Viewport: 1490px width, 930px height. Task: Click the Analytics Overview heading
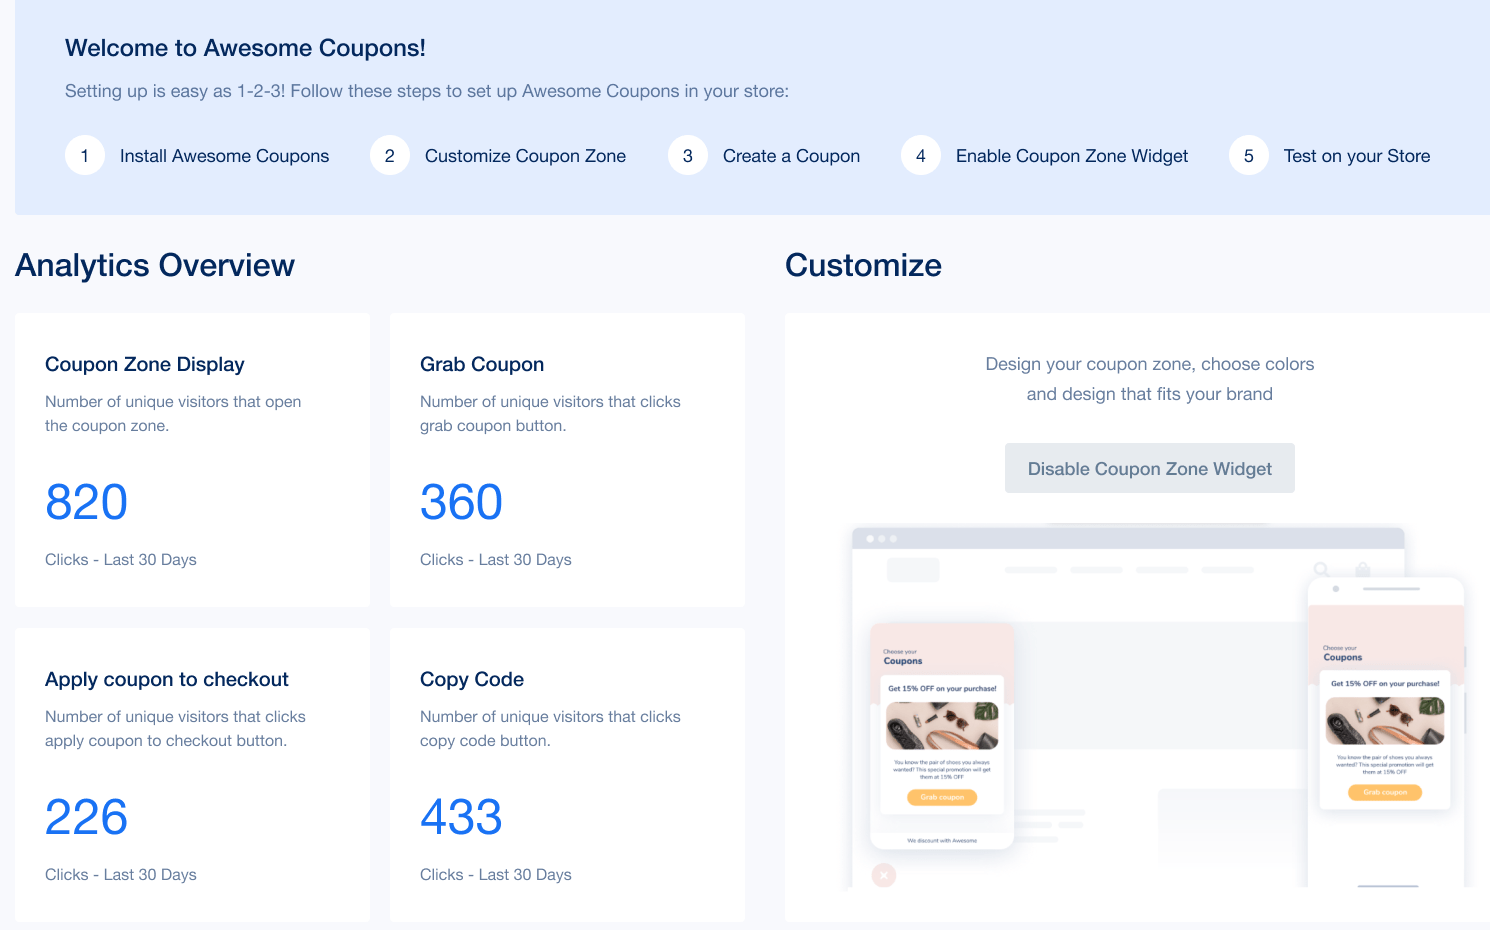click(x=155, y=265)
